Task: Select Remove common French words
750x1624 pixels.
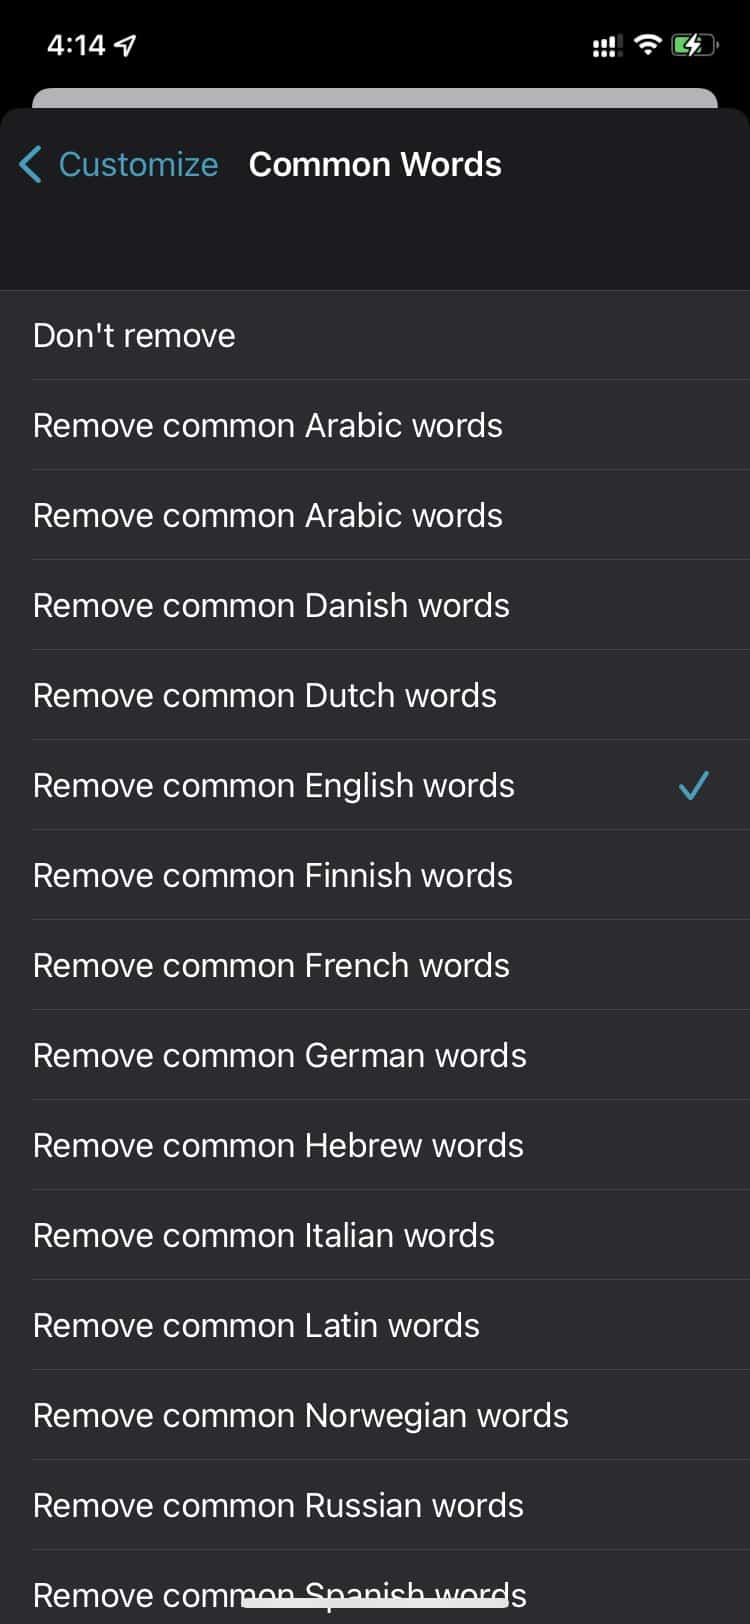Action: pos(271,966)
